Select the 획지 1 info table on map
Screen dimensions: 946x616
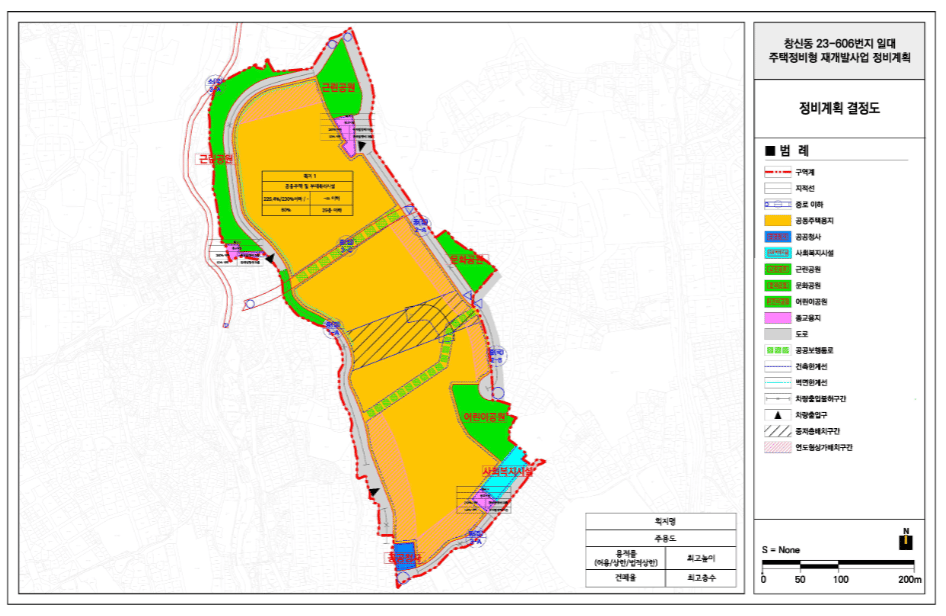click(x=307, y=193)
